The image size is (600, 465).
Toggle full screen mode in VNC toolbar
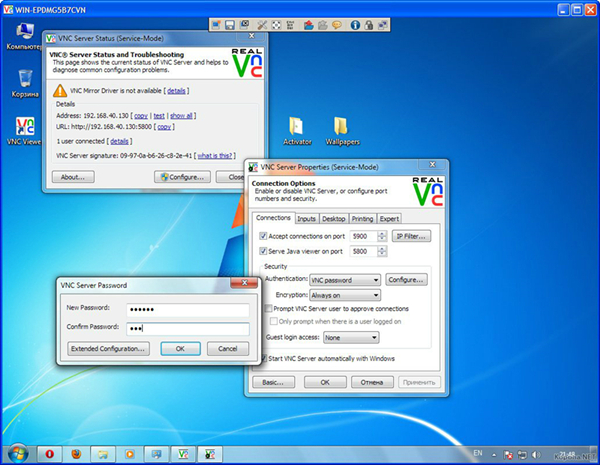point(277,23)
